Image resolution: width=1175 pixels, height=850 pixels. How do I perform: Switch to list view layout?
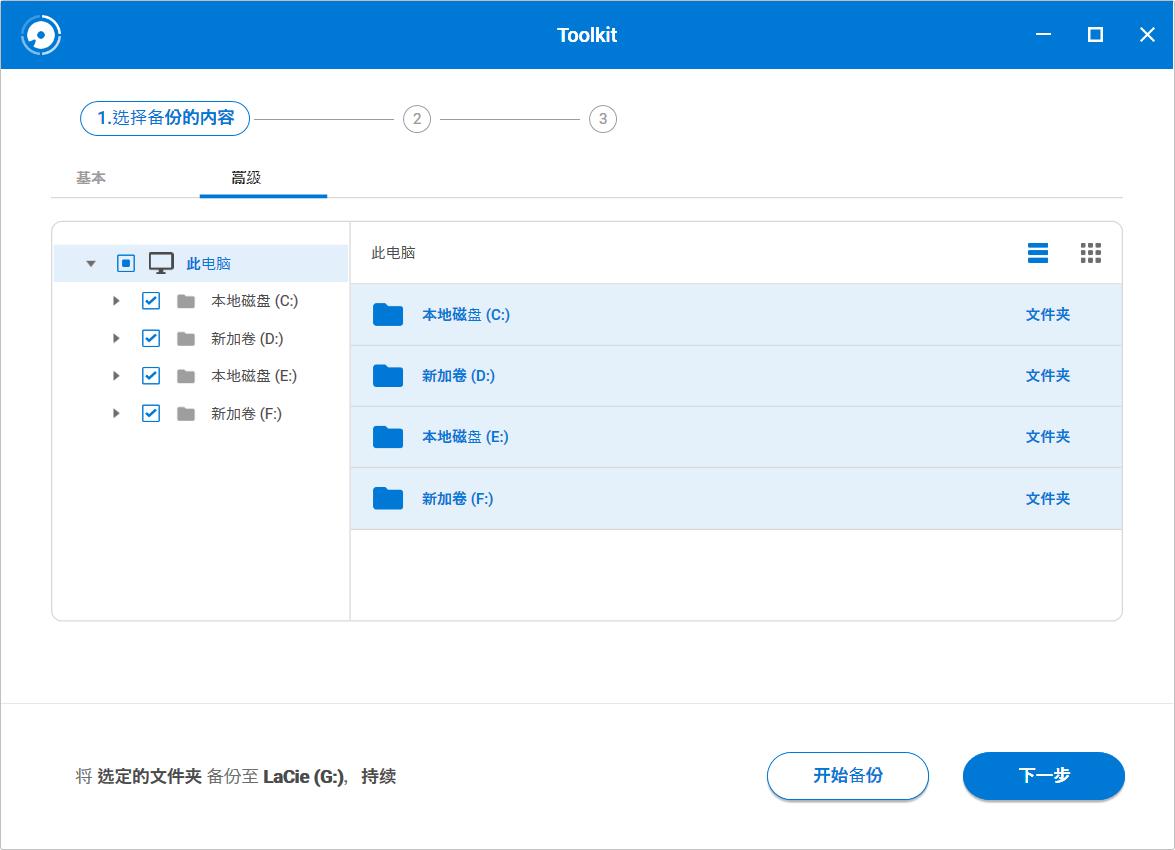point(1038,253)
